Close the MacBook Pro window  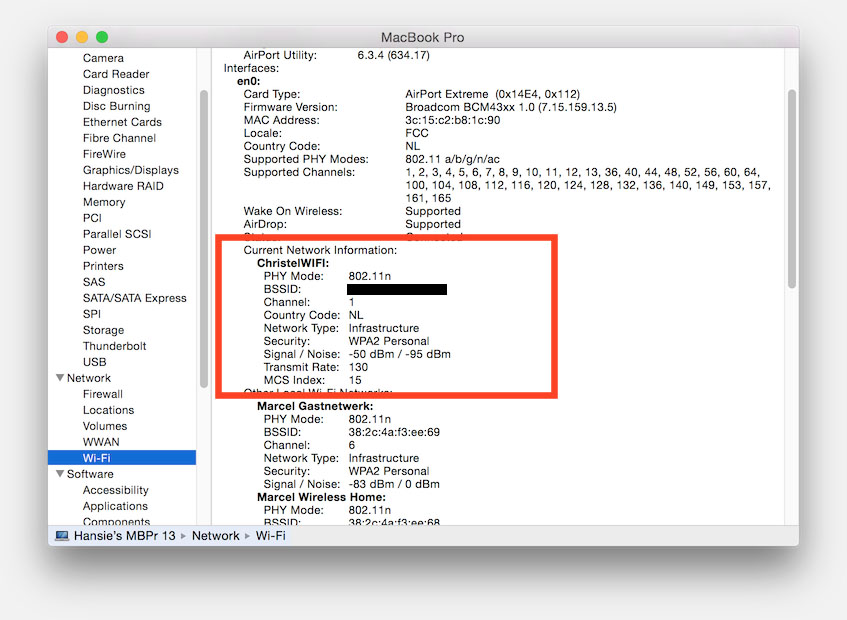[x=62, y=37]
